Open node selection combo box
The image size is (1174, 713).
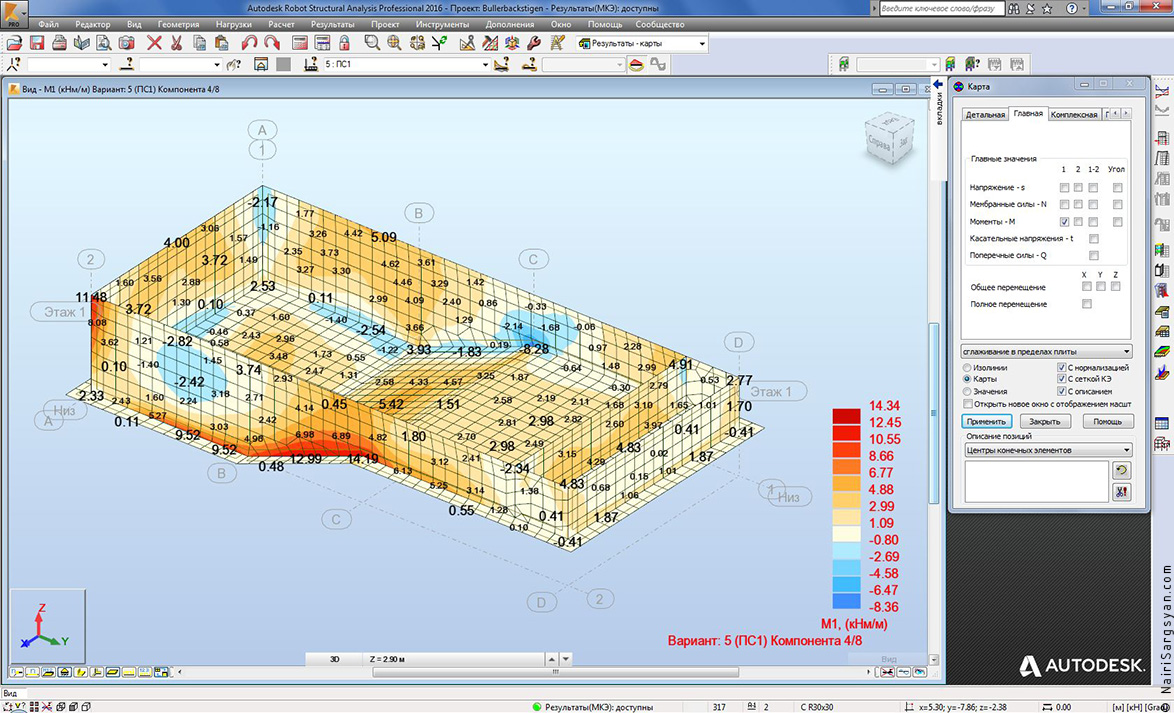[x=68, y=64]
